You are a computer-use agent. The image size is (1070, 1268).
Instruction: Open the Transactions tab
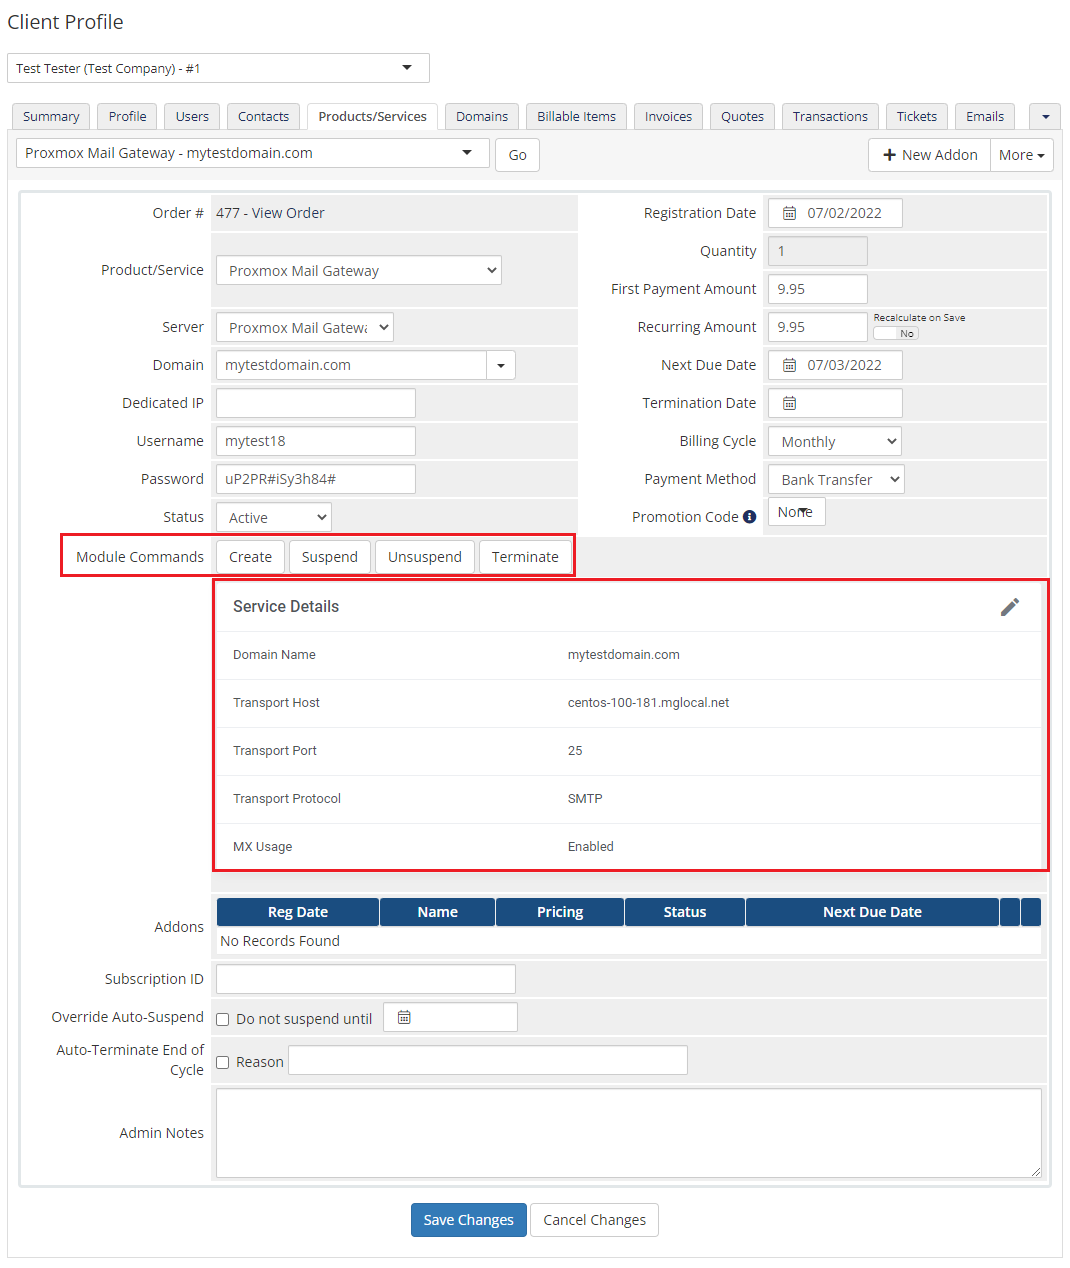pyautogui.click(x=830, y=117)
